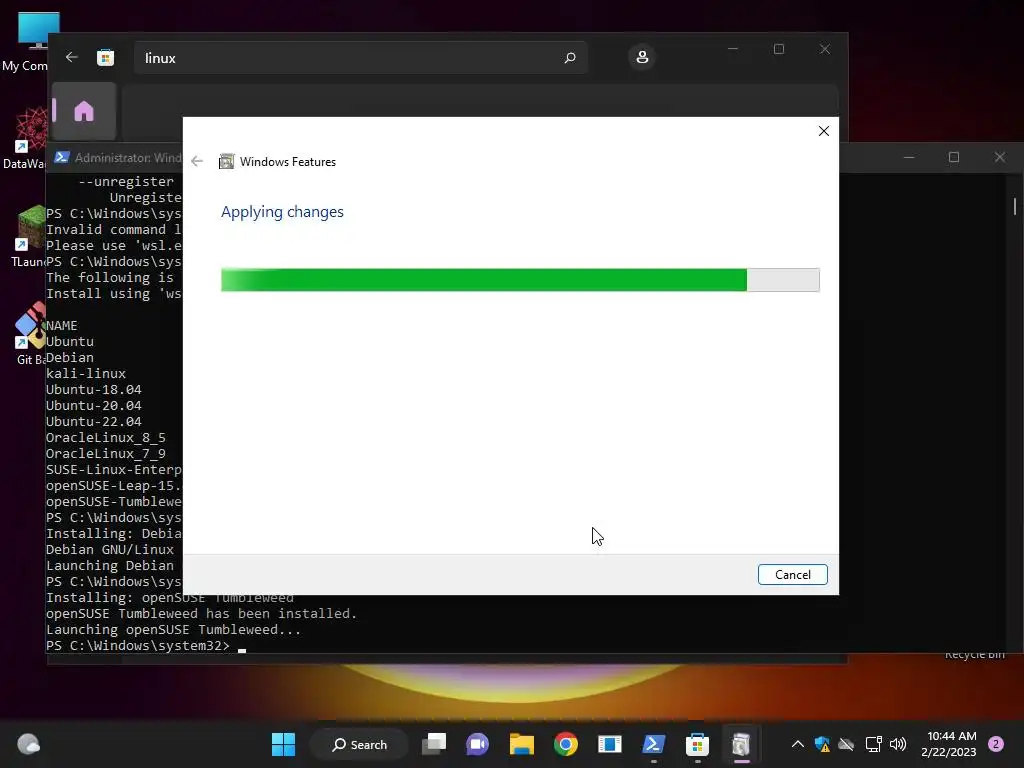Switch to PowerShell via taskbar icon
The width and height of the screenshot is (1024, 768).
654,744
